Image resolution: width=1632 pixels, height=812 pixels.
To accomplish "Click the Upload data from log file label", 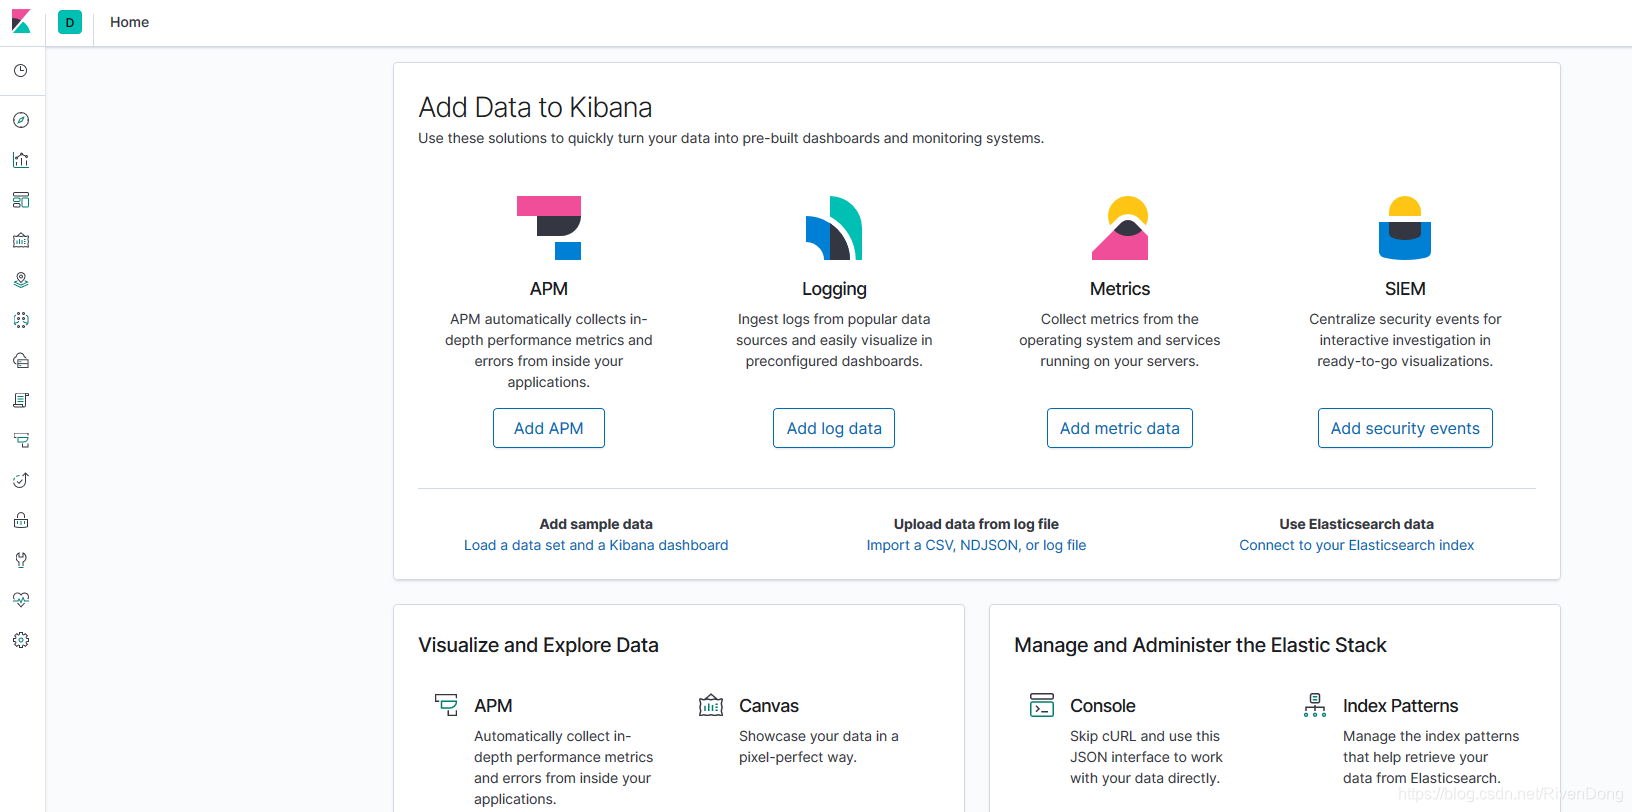I will click(x=976, y=524).
